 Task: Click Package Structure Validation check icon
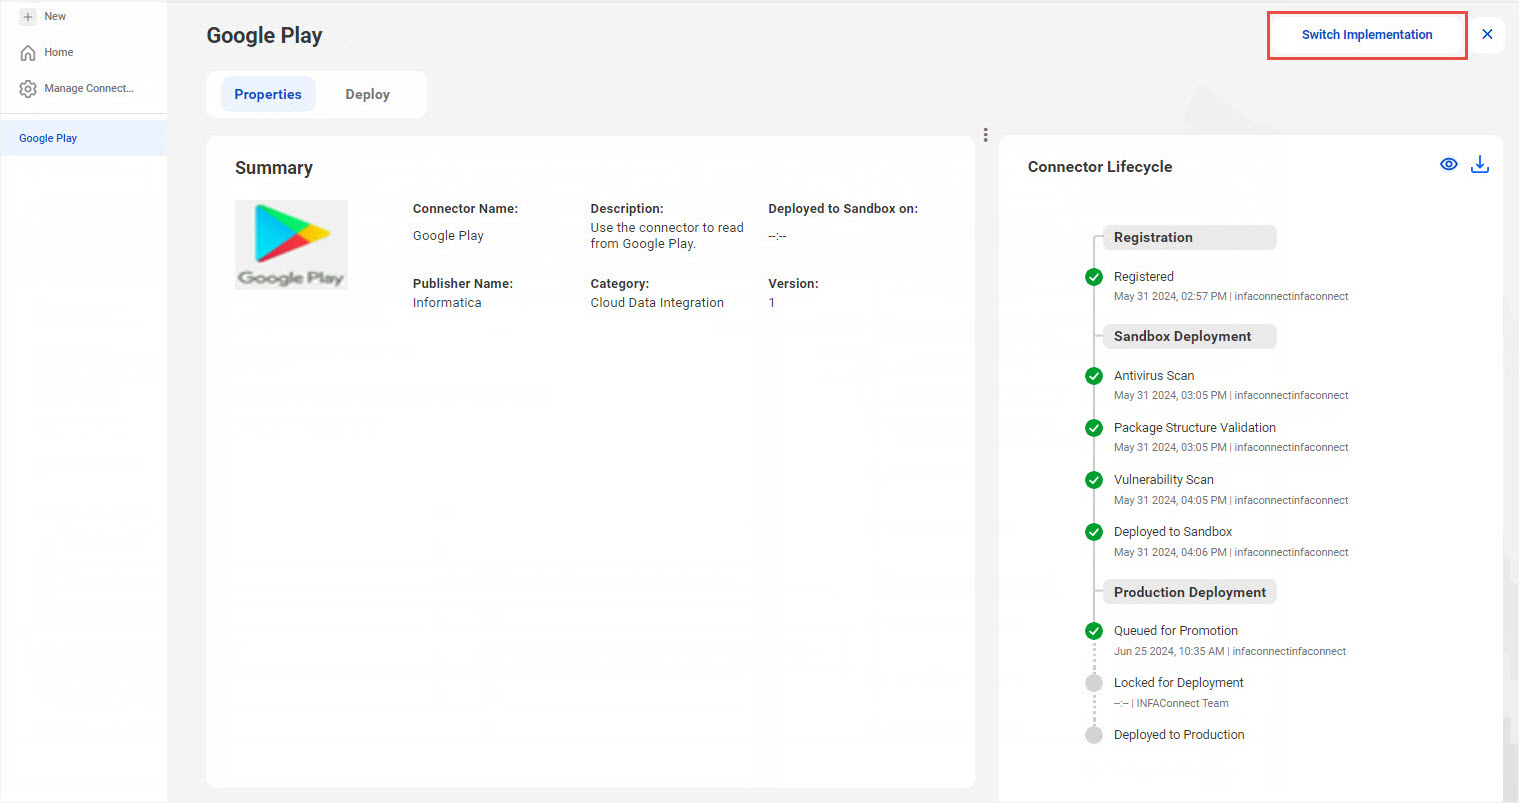click(x=1094, y=428)
